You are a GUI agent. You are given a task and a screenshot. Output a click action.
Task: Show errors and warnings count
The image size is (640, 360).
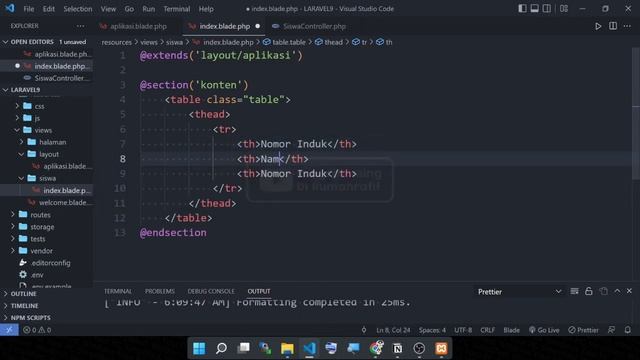tap(37, 330)
